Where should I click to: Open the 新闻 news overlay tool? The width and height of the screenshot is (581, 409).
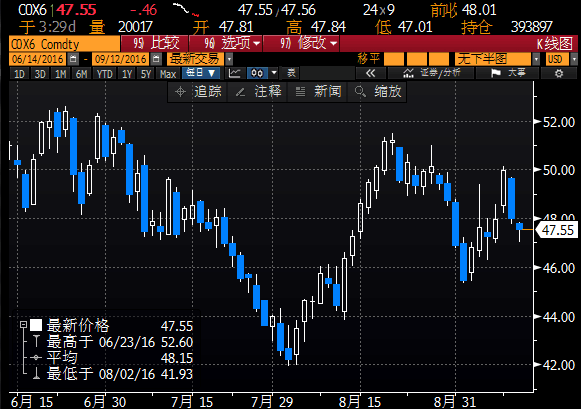[318, 92]
